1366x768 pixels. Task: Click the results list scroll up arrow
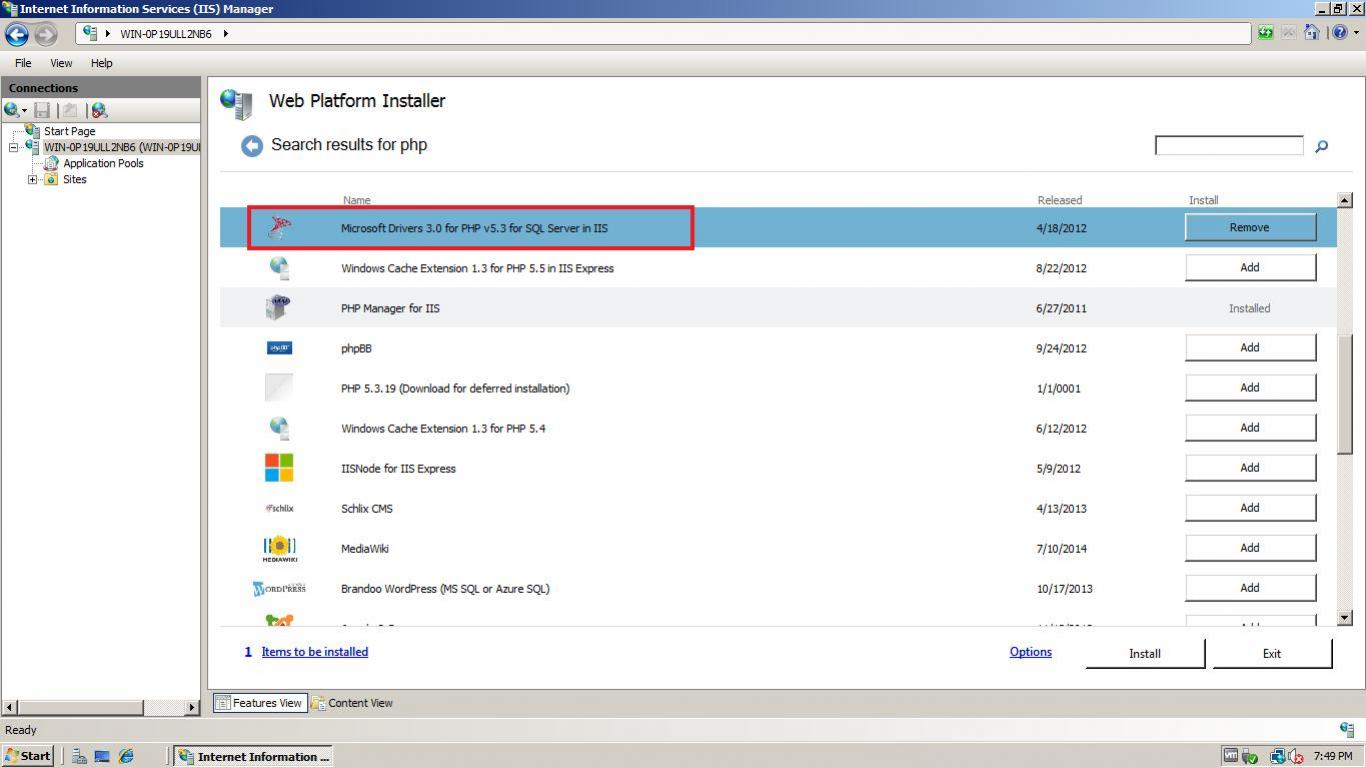pyautogui.click(x=1345, y=200)
